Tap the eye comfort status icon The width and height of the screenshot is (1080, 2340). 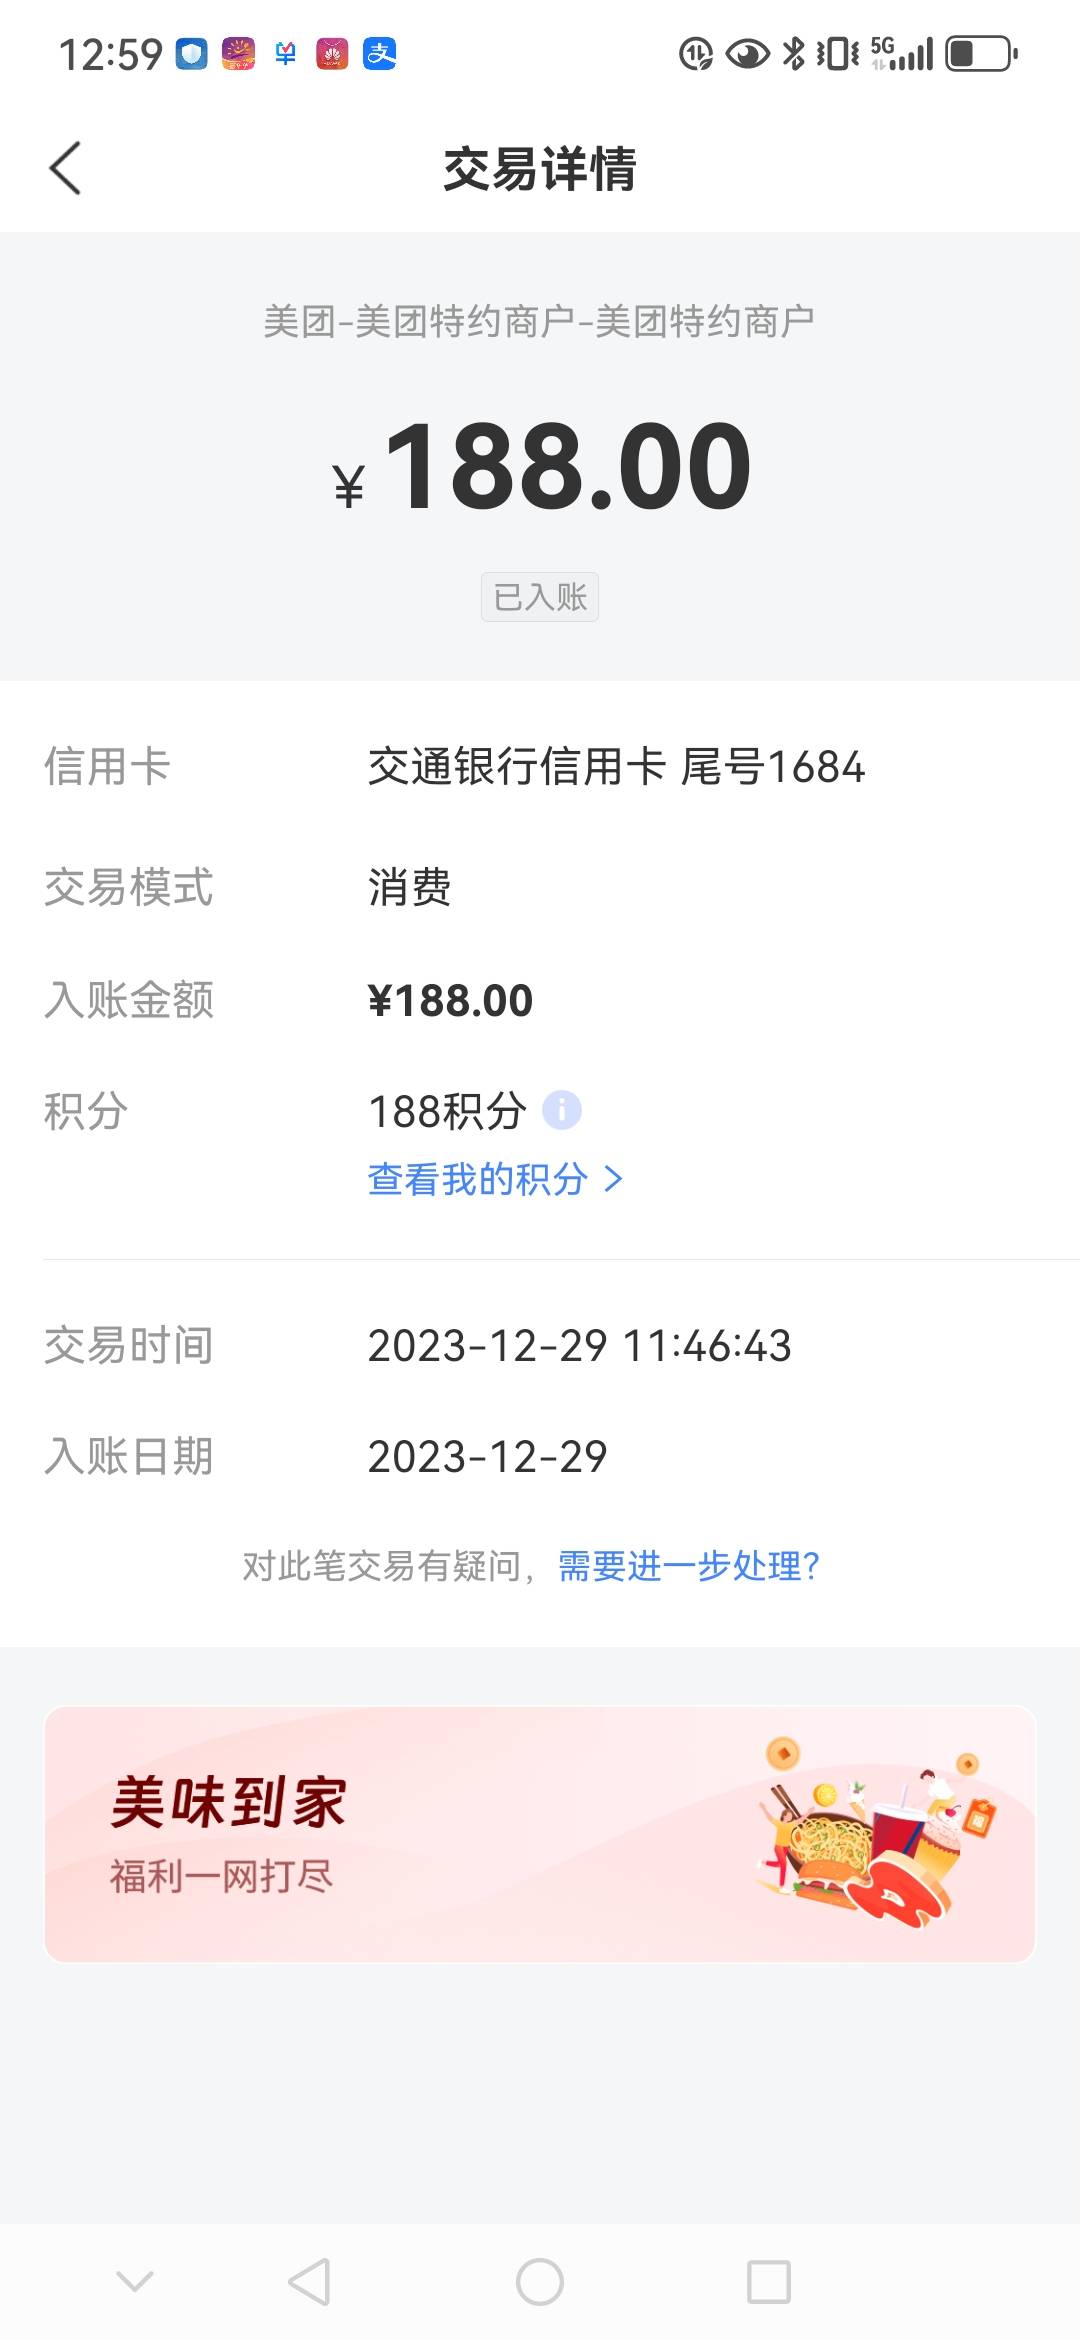point(747,53)
